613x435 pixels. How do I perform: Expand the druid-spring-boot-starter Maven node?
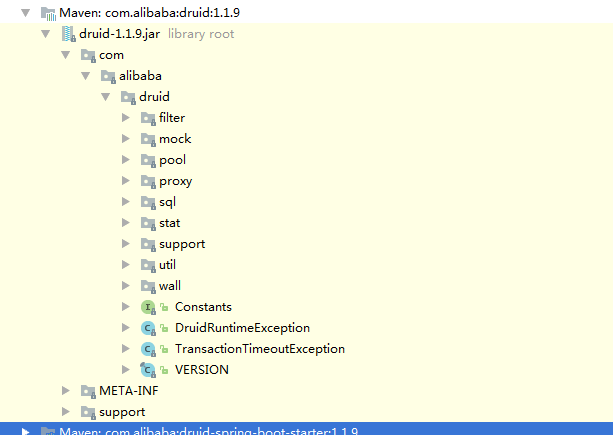pos(26,432)
